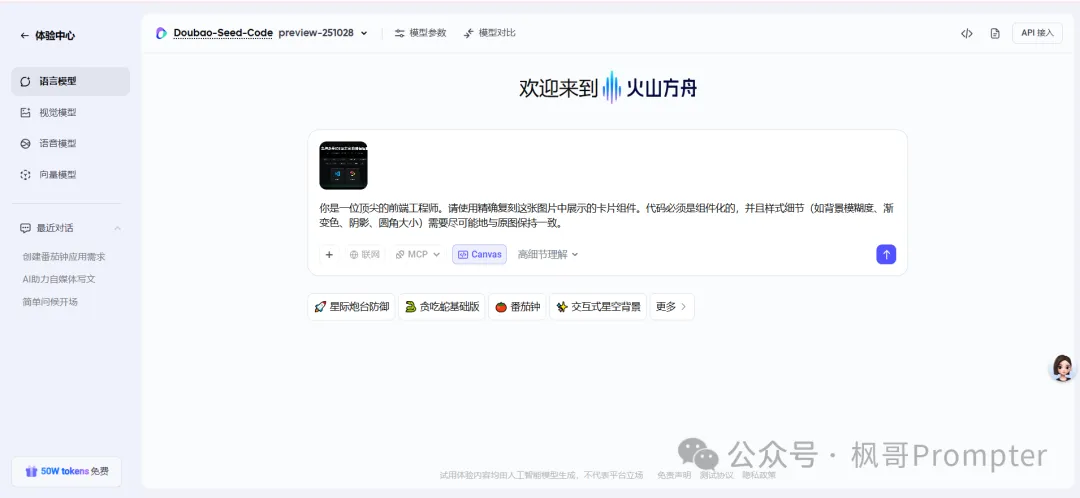
Task: Click the 最近对话 chat icon
Action: [x=25, y=228]
